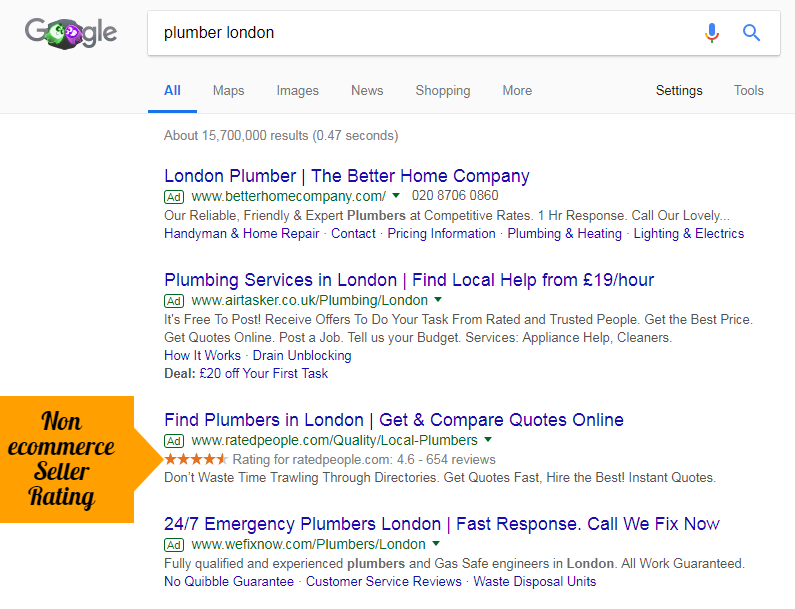This screenshot has height=609, width=795.
Task: Expand dropdown arrow next to ratedpeople.com URL
Action: tap(488, 440)
